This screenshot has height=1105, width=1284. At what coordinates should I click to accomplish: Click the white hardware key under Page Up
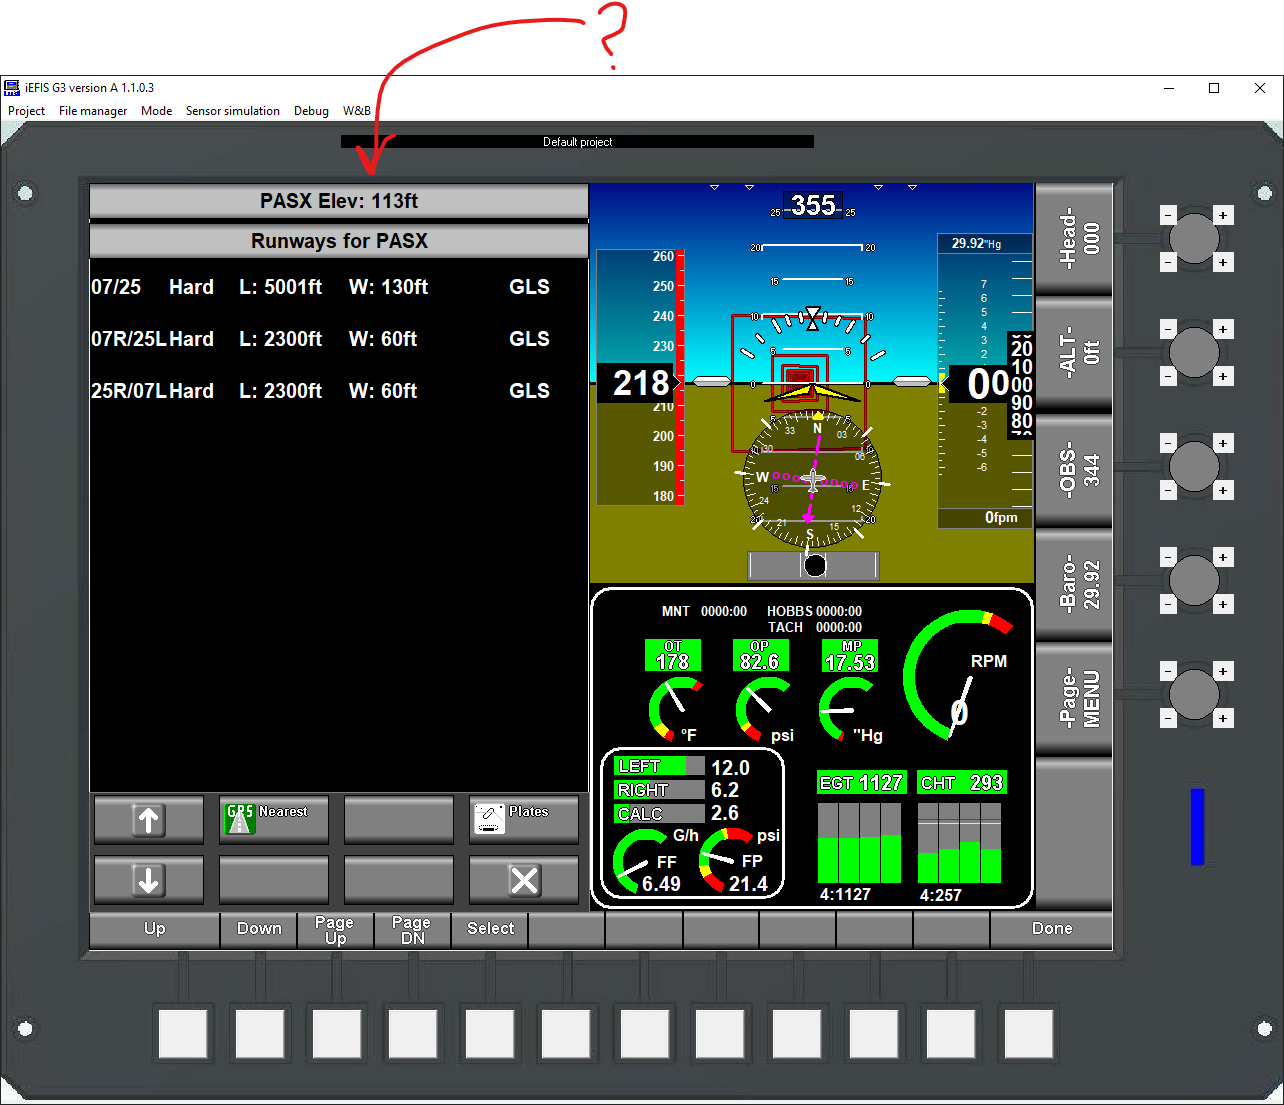[x=336, y=1033]
